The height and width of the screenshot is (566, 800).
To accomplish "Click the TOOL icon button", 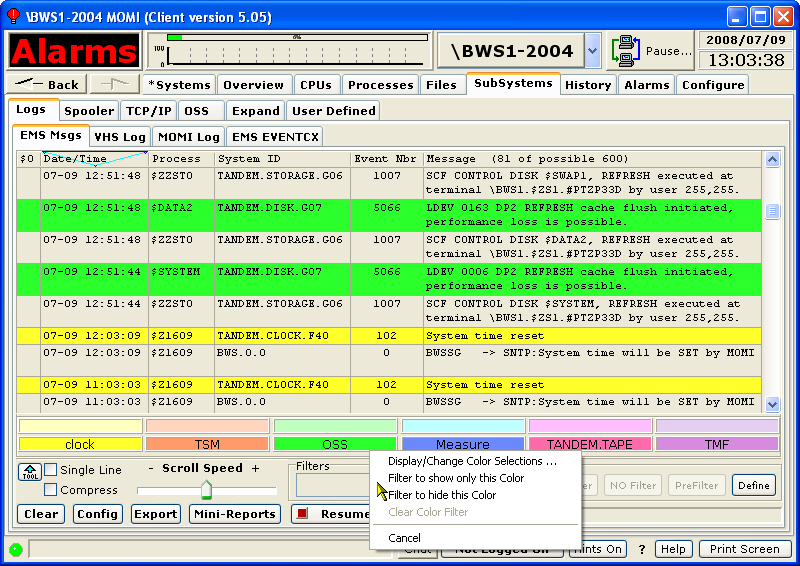I will [x=30, y=471].
